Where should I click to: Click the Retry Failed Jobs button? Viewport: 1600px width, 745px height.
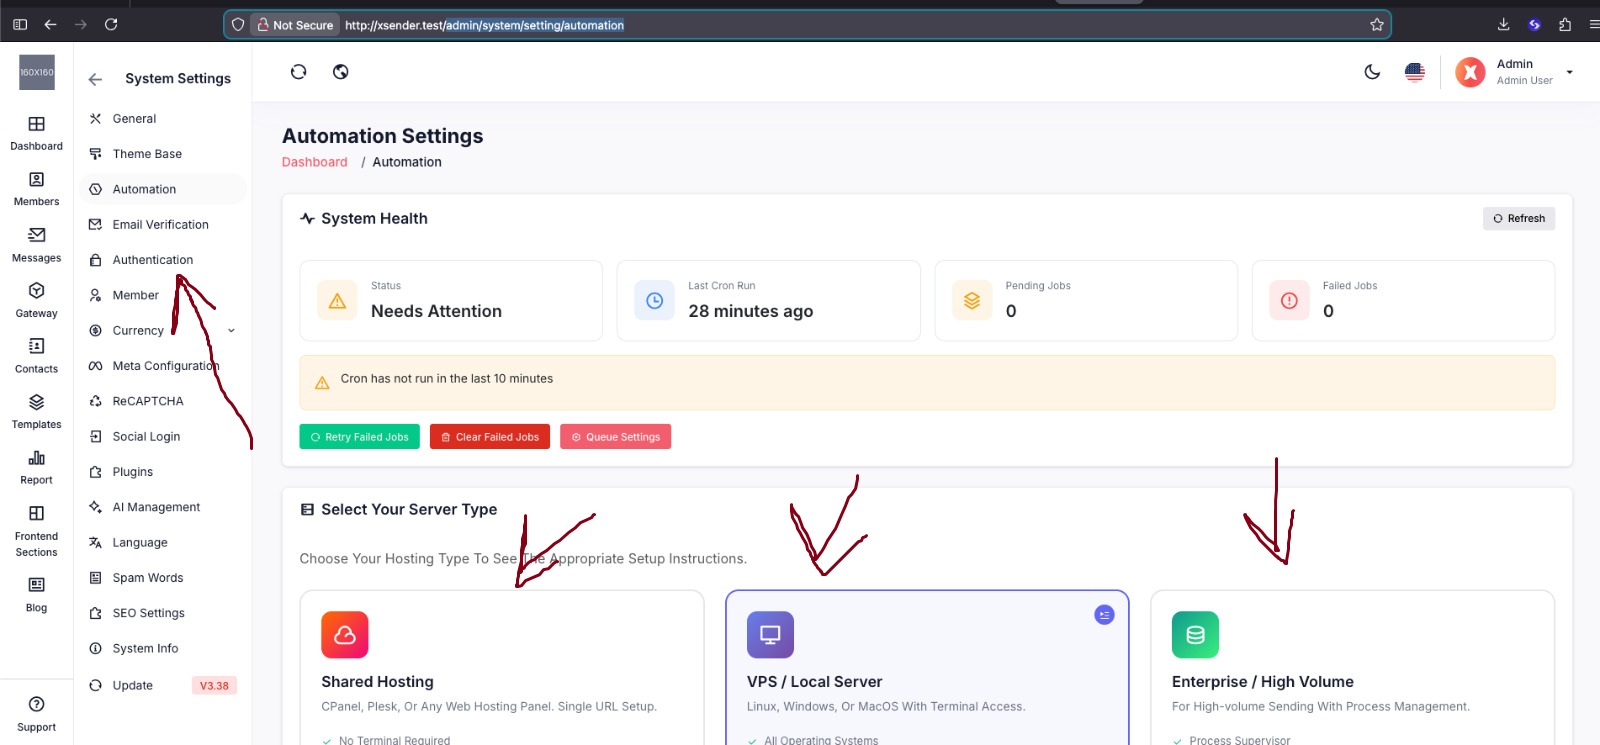(x=359, y=437)
